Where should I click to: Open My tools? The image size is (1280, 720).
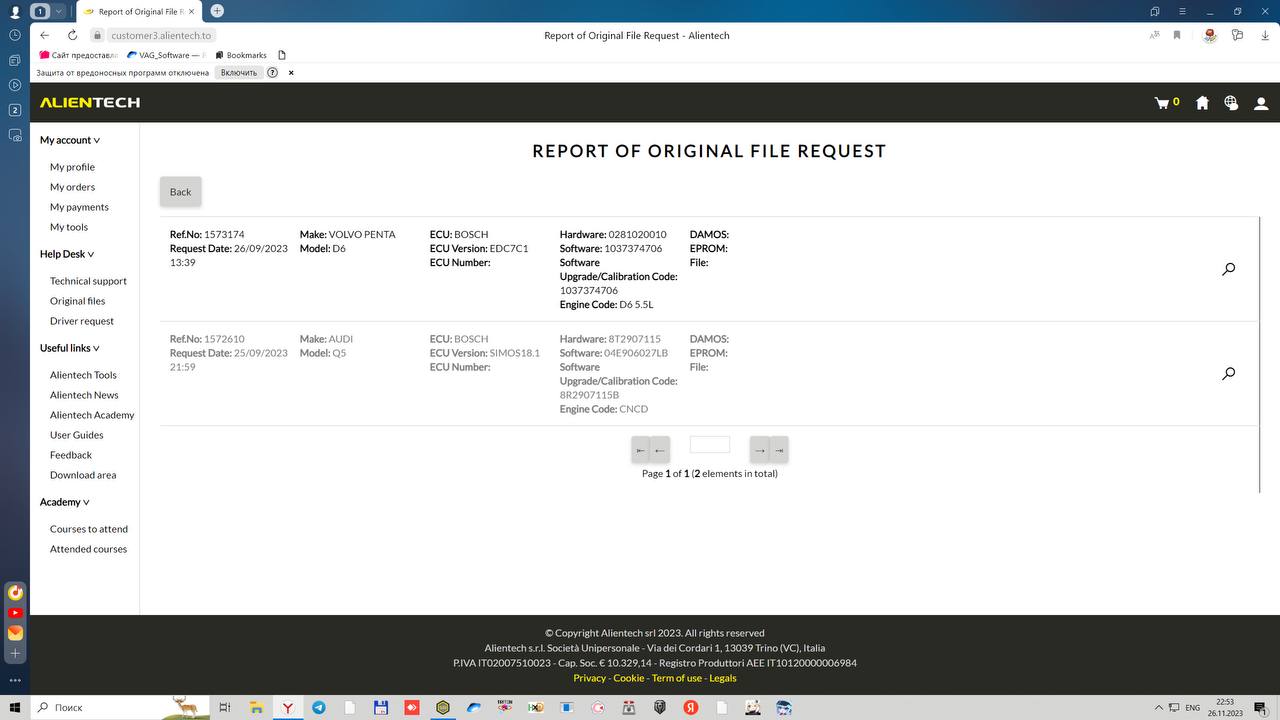69,227
